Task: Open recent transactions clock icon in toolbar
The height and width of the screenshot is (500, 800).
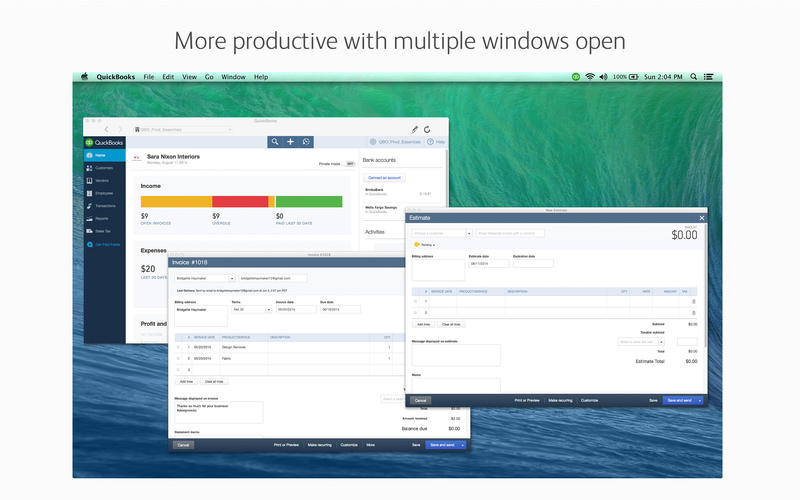Action: click(x=306, y=142)
